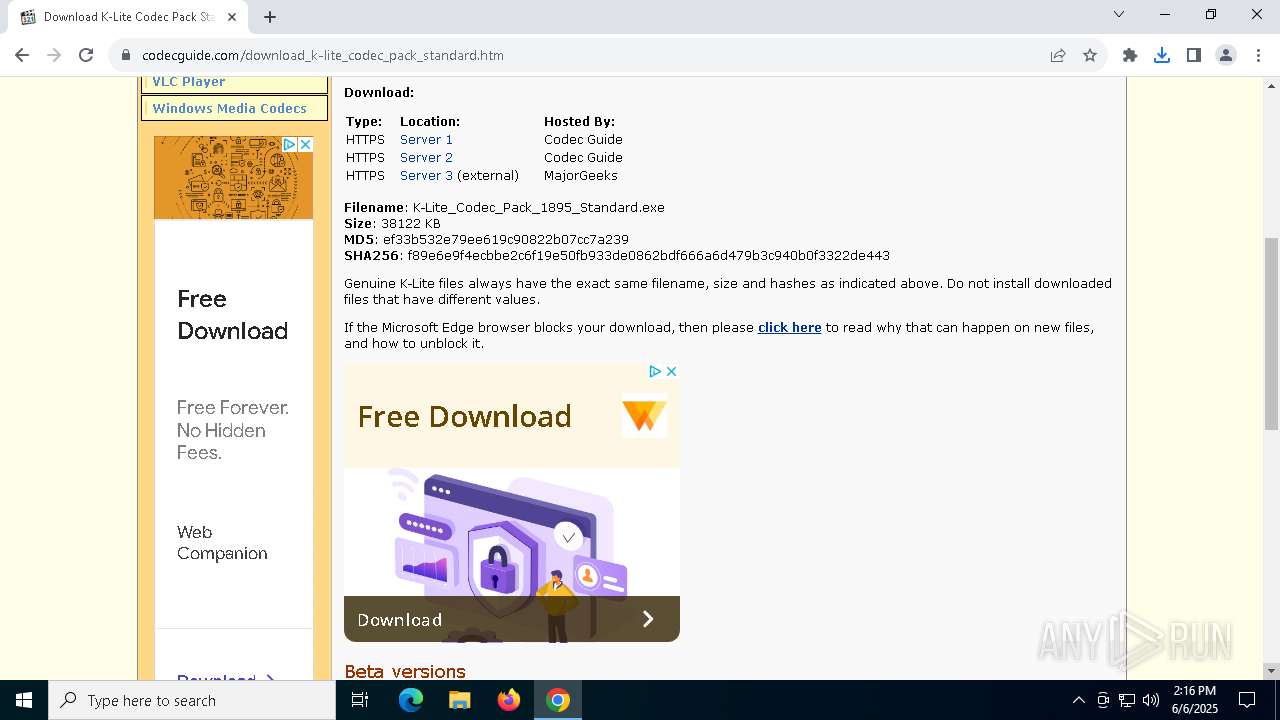Open AdChoices info on sidebar ad

pyautogui.click(x=289, y=145)
